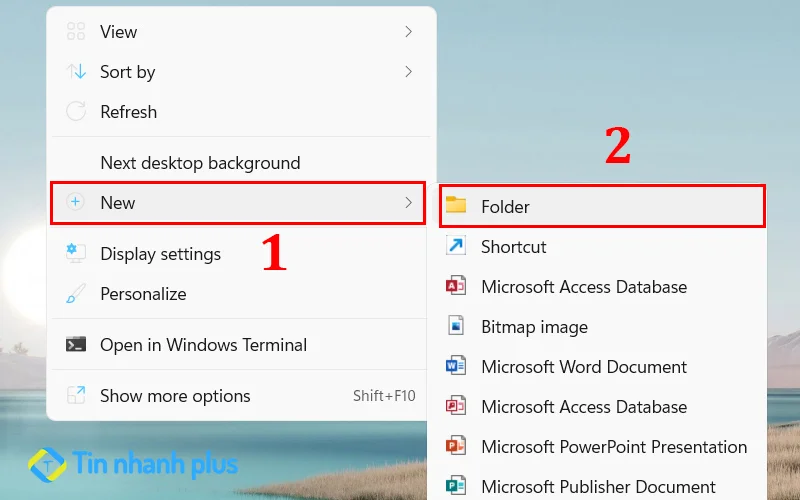This screenshot has width=800, height=500.
Task: Open the New submenu chevron
Action: coord(408,203)
